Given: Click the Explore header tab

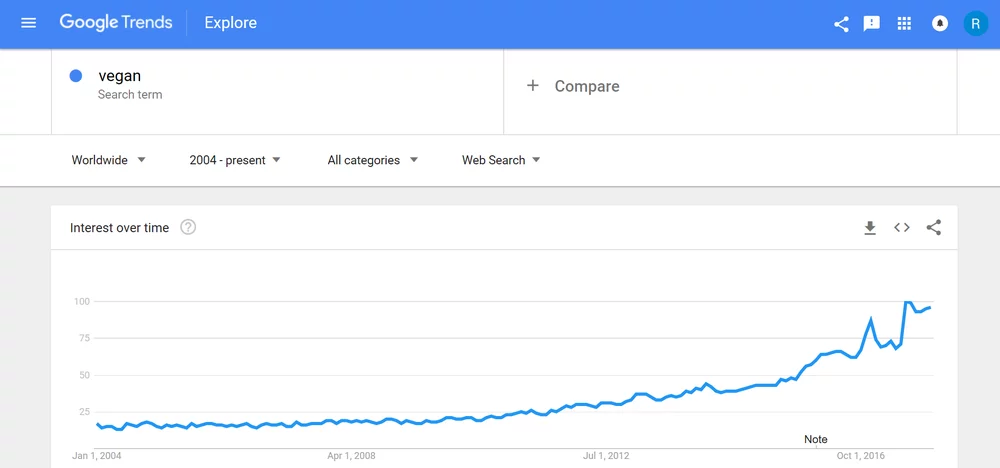Looking at the screenshot, I should click(x=230, y=23).
